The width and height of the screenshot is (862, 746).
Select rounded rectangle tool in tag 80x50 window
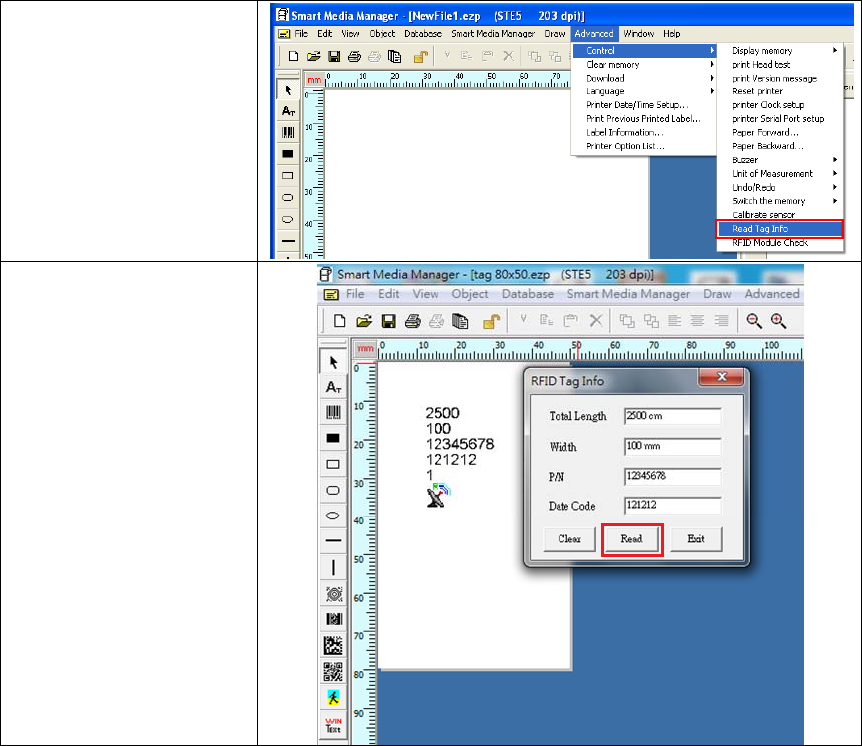(333, 490)
